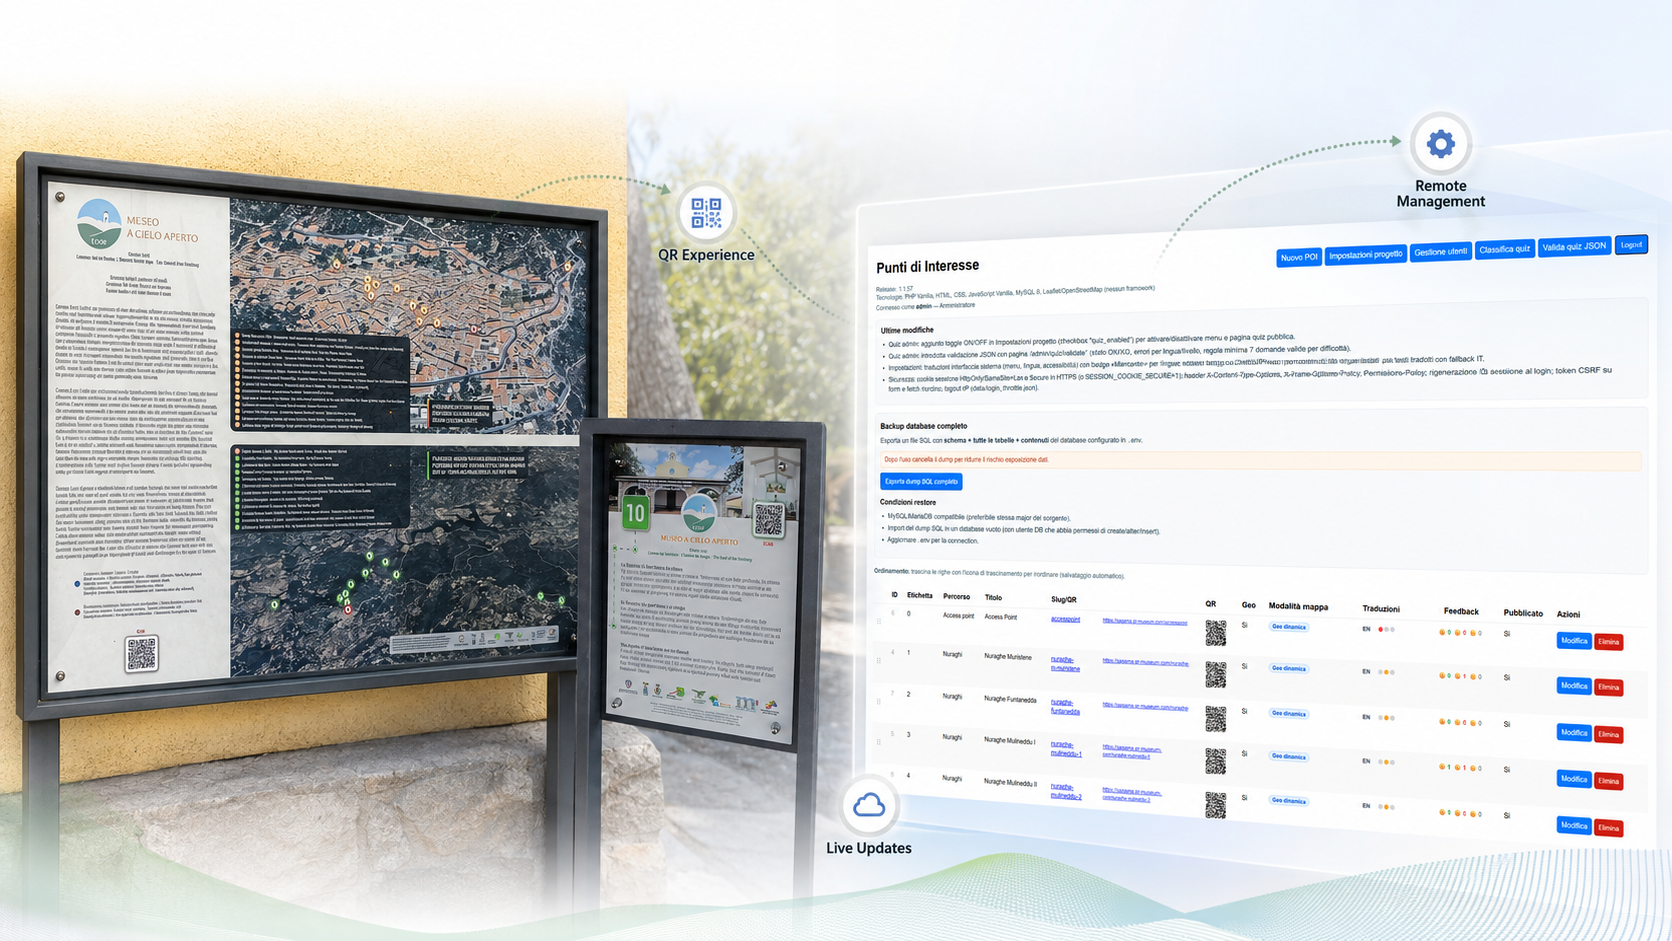This screenshot has height=941, width=1672.
Task: Click Elimina for the Access Point row
Action: click(1608, 642)
